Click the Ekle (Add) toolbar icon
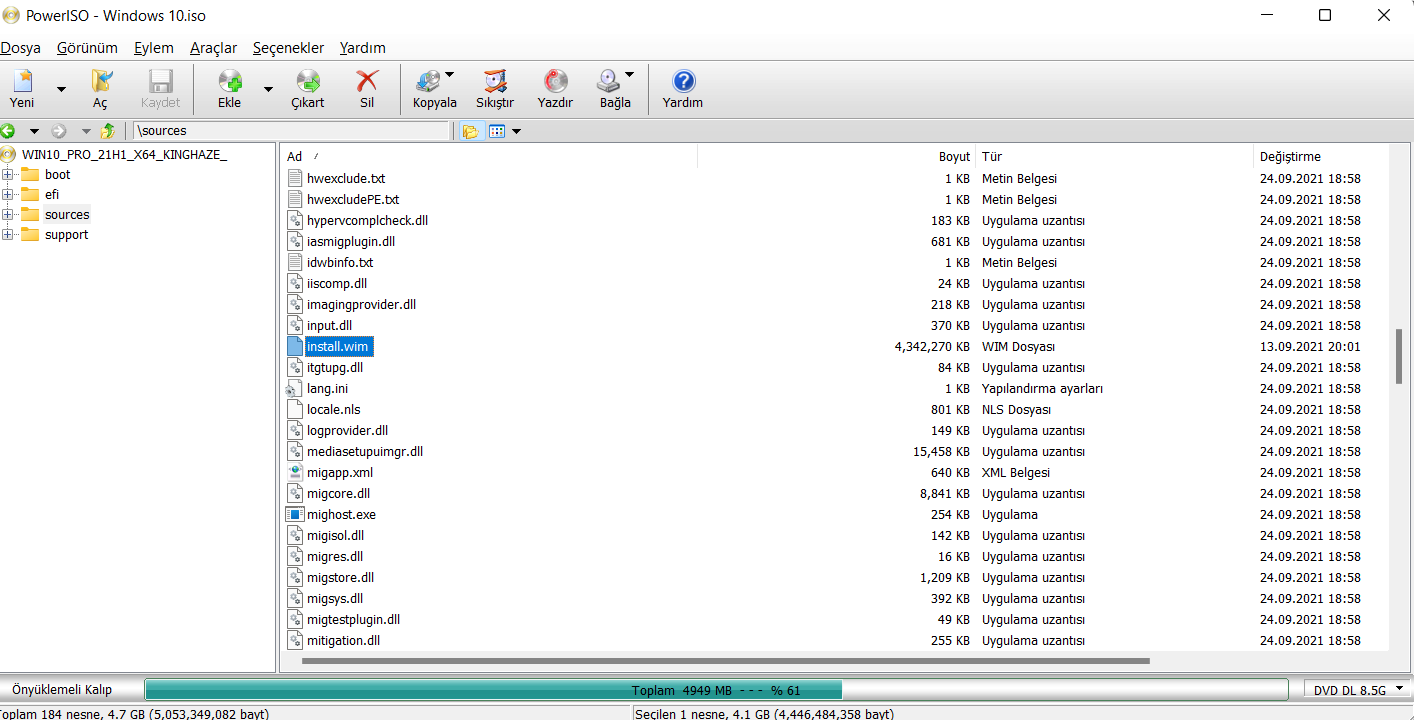This screenshot has width=1414, height=720. 230,82
